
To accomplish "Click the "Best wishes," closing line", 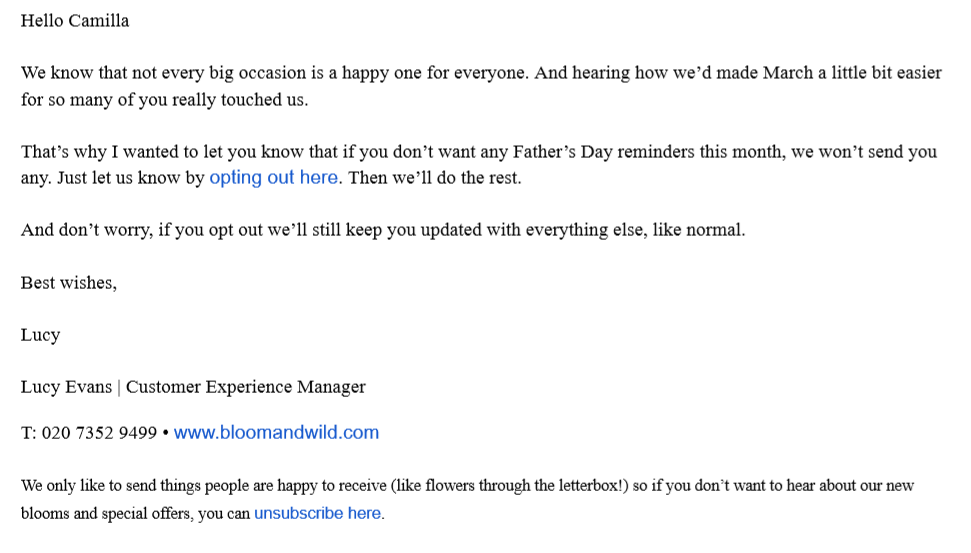I will [69, 283].
